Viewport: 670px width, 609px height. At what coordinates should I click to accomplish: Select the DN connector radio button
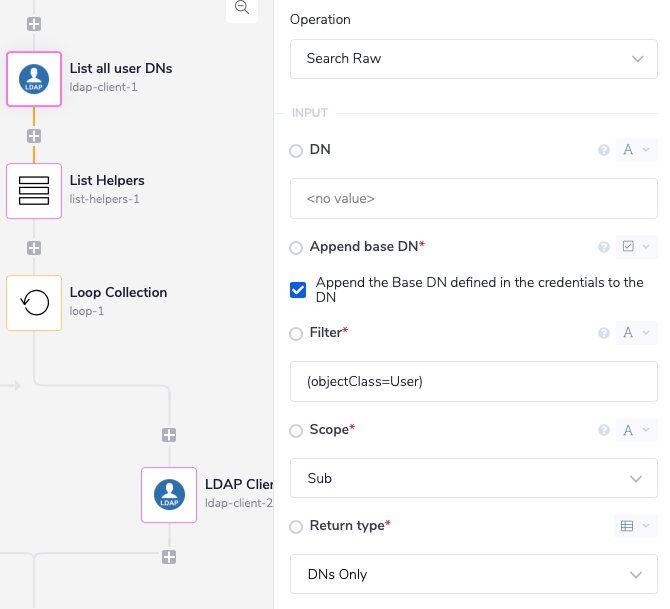tap(296, 150)
